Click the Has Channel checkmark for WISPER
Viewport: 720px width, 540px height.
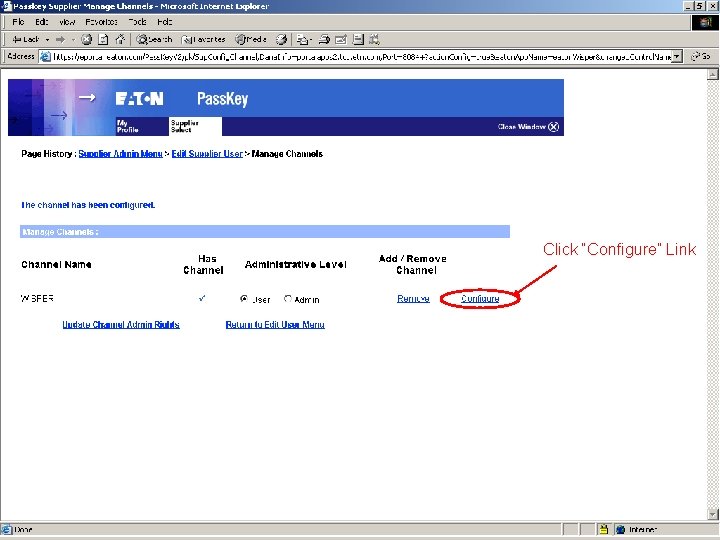pyautogui.click(x=202, y=298)
